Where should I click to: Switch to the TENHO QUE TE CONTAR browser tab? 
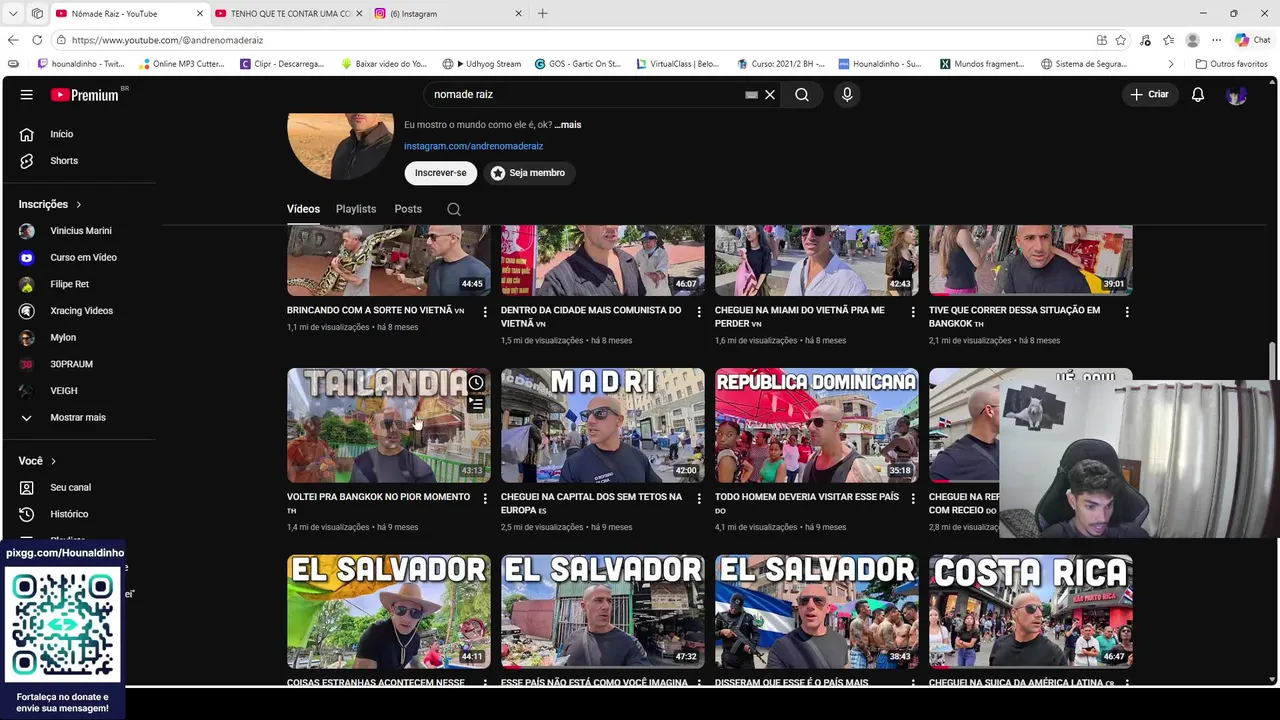288,13
